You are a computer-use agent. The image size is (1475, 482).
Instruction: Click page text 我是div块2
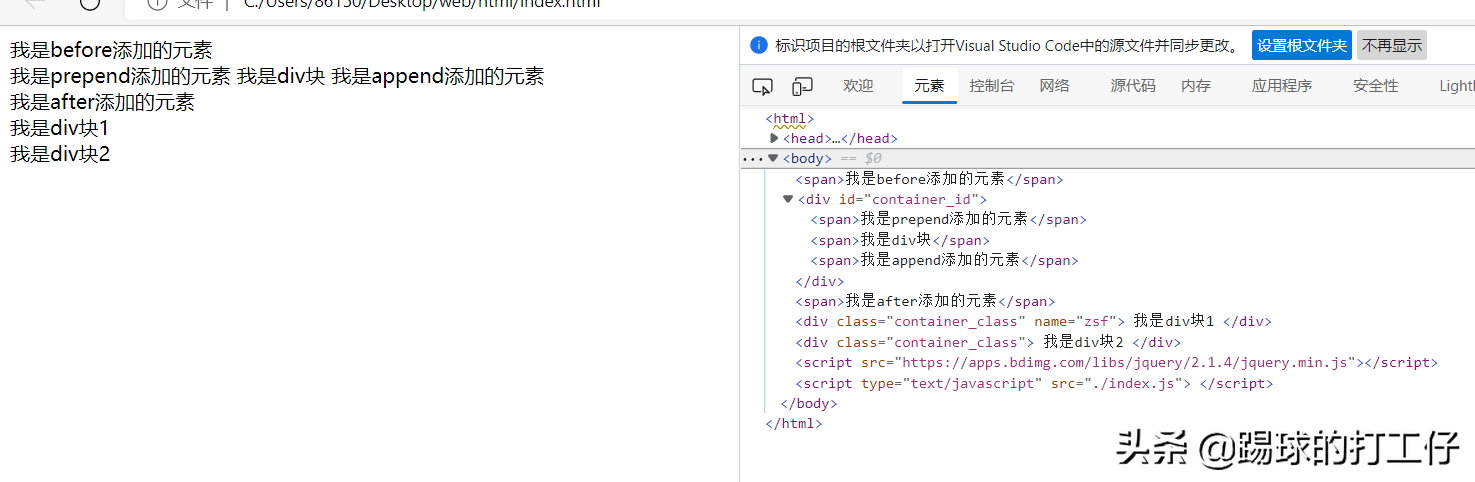coord(60,154)
